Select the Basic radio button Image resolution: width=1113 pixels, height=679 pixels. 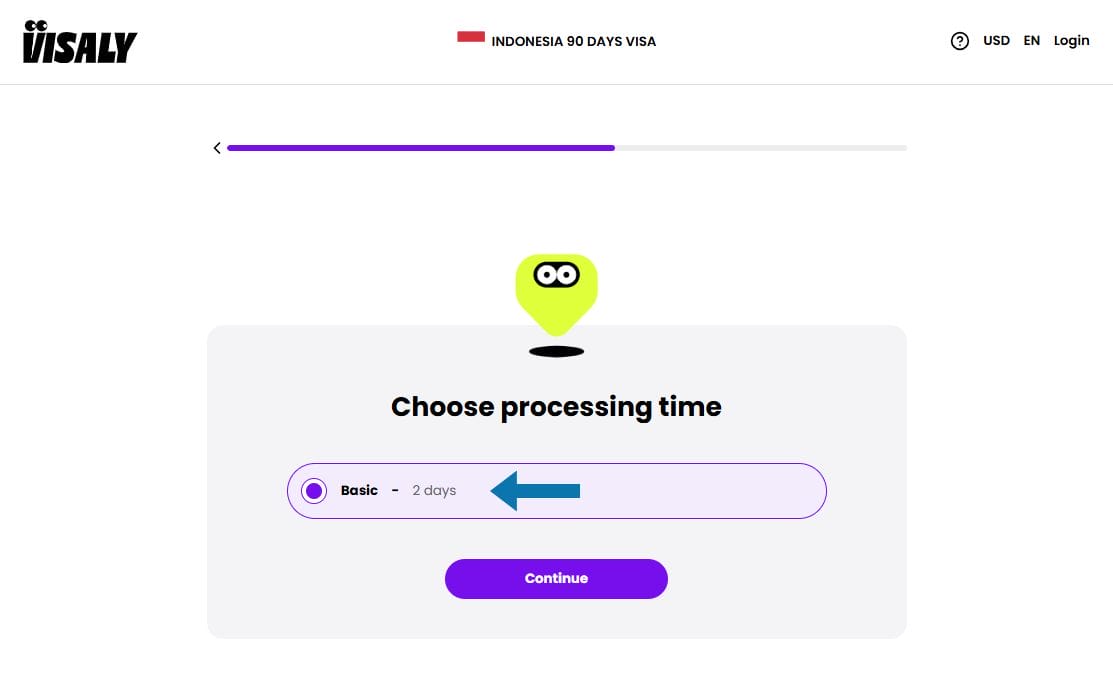314,491
